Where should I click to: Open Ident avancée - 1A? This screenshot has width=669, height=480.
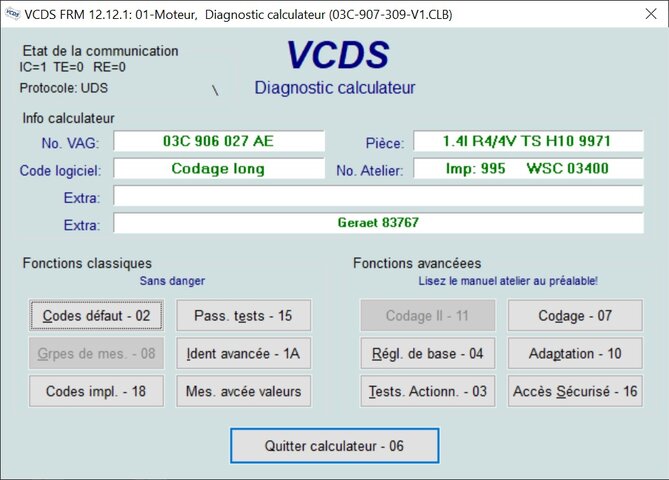coord(244,353)
